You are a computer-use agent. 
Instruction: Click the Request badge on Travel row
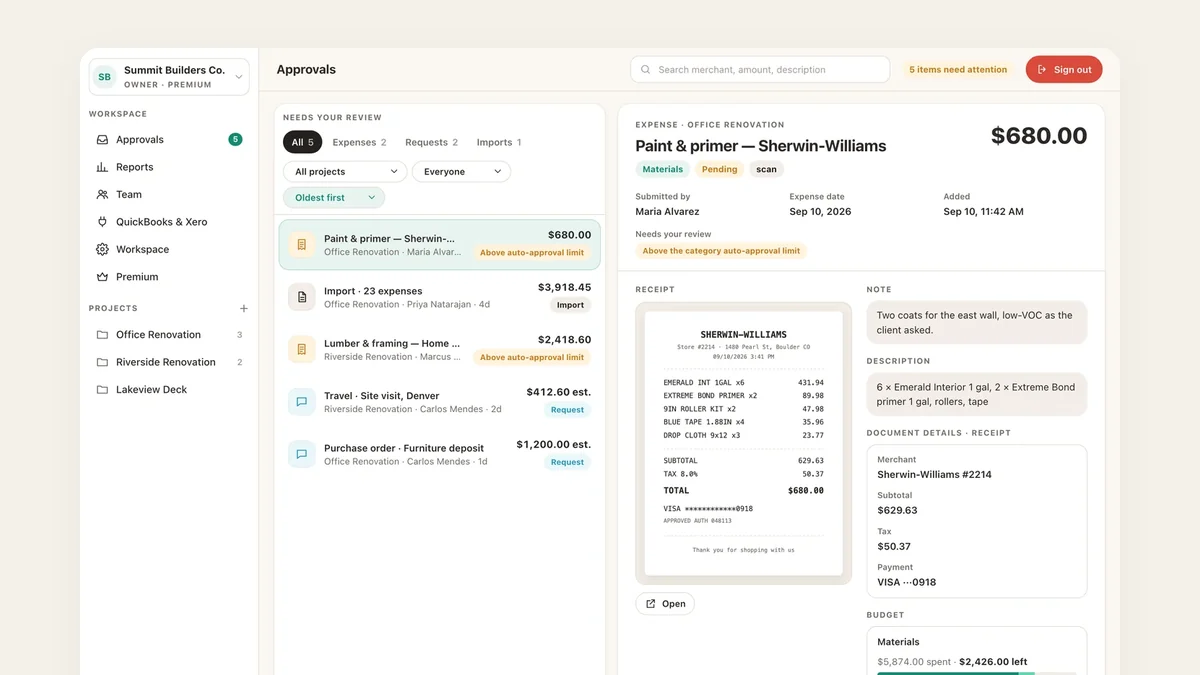[567, 410]
